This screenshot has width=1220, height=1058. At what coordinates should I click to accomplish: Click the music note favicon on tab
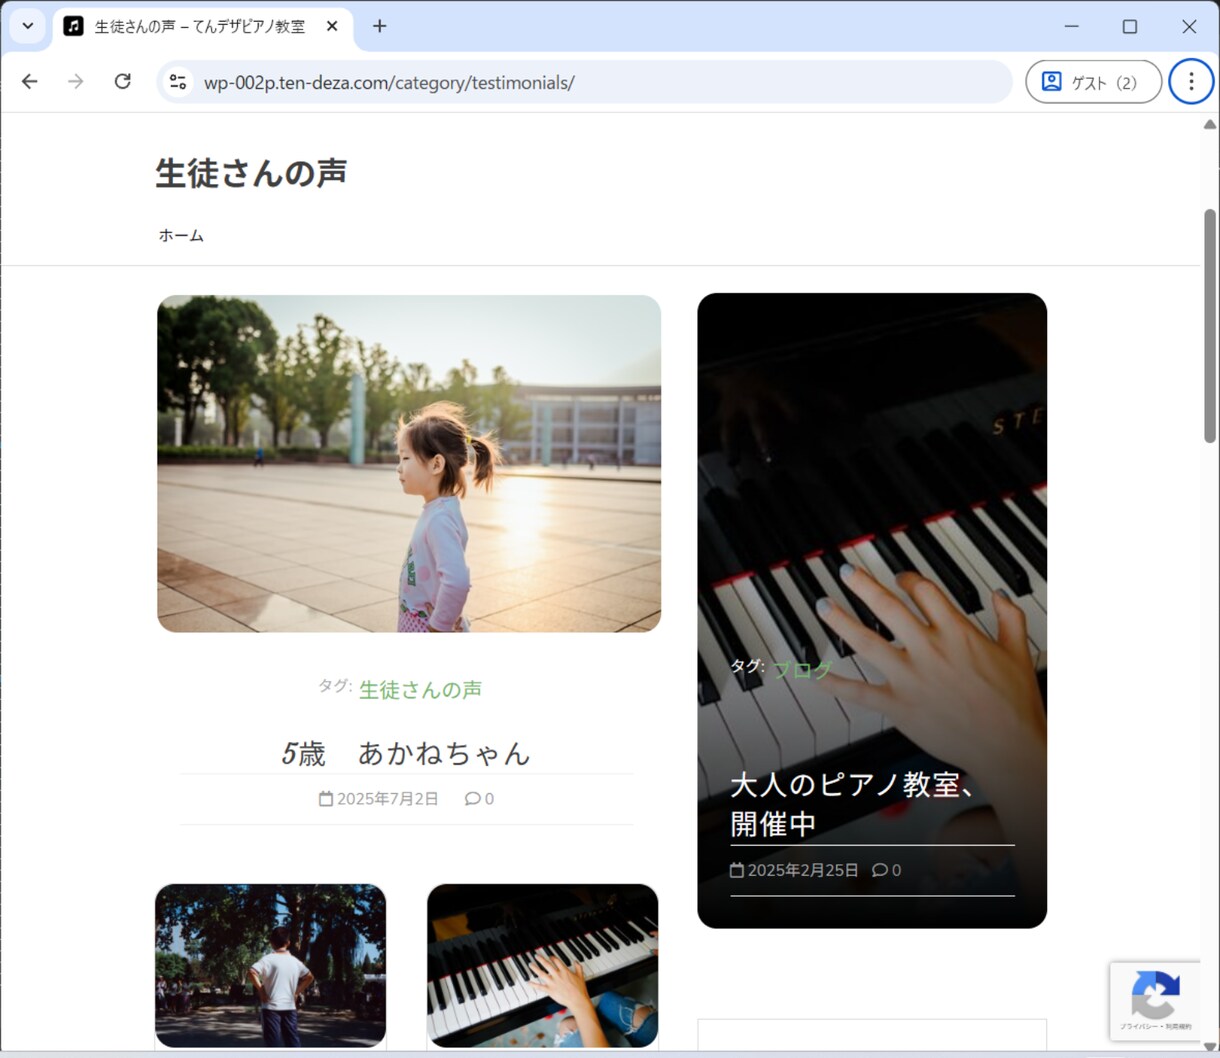click(x=73, y=26)
